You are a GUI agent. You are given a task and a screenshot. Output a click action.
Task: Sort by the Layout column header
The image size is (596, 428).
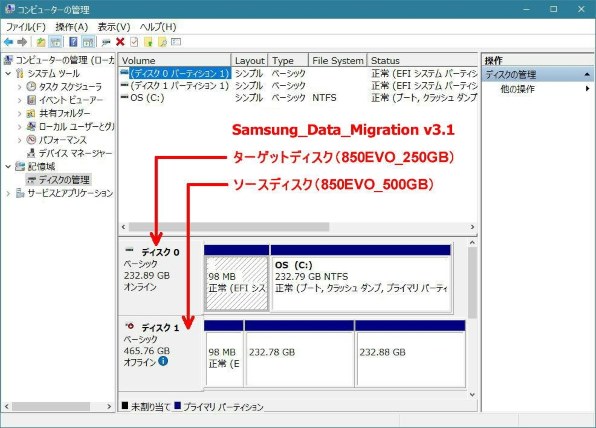tap(249, 60)
